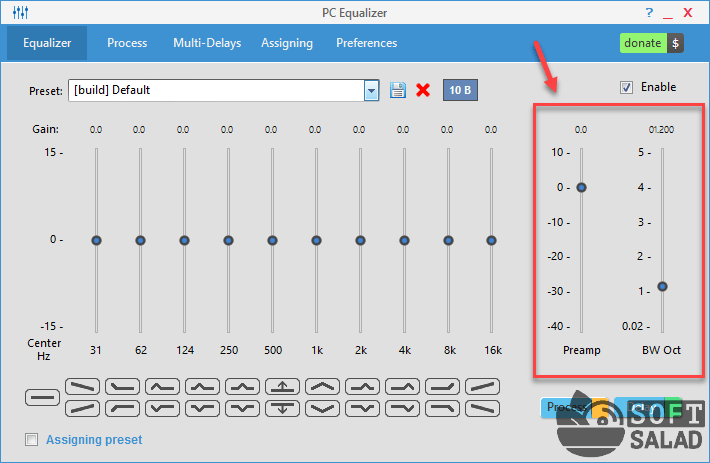Apply narrow dip shape, third in bottom row

click(x=163, y=409)
